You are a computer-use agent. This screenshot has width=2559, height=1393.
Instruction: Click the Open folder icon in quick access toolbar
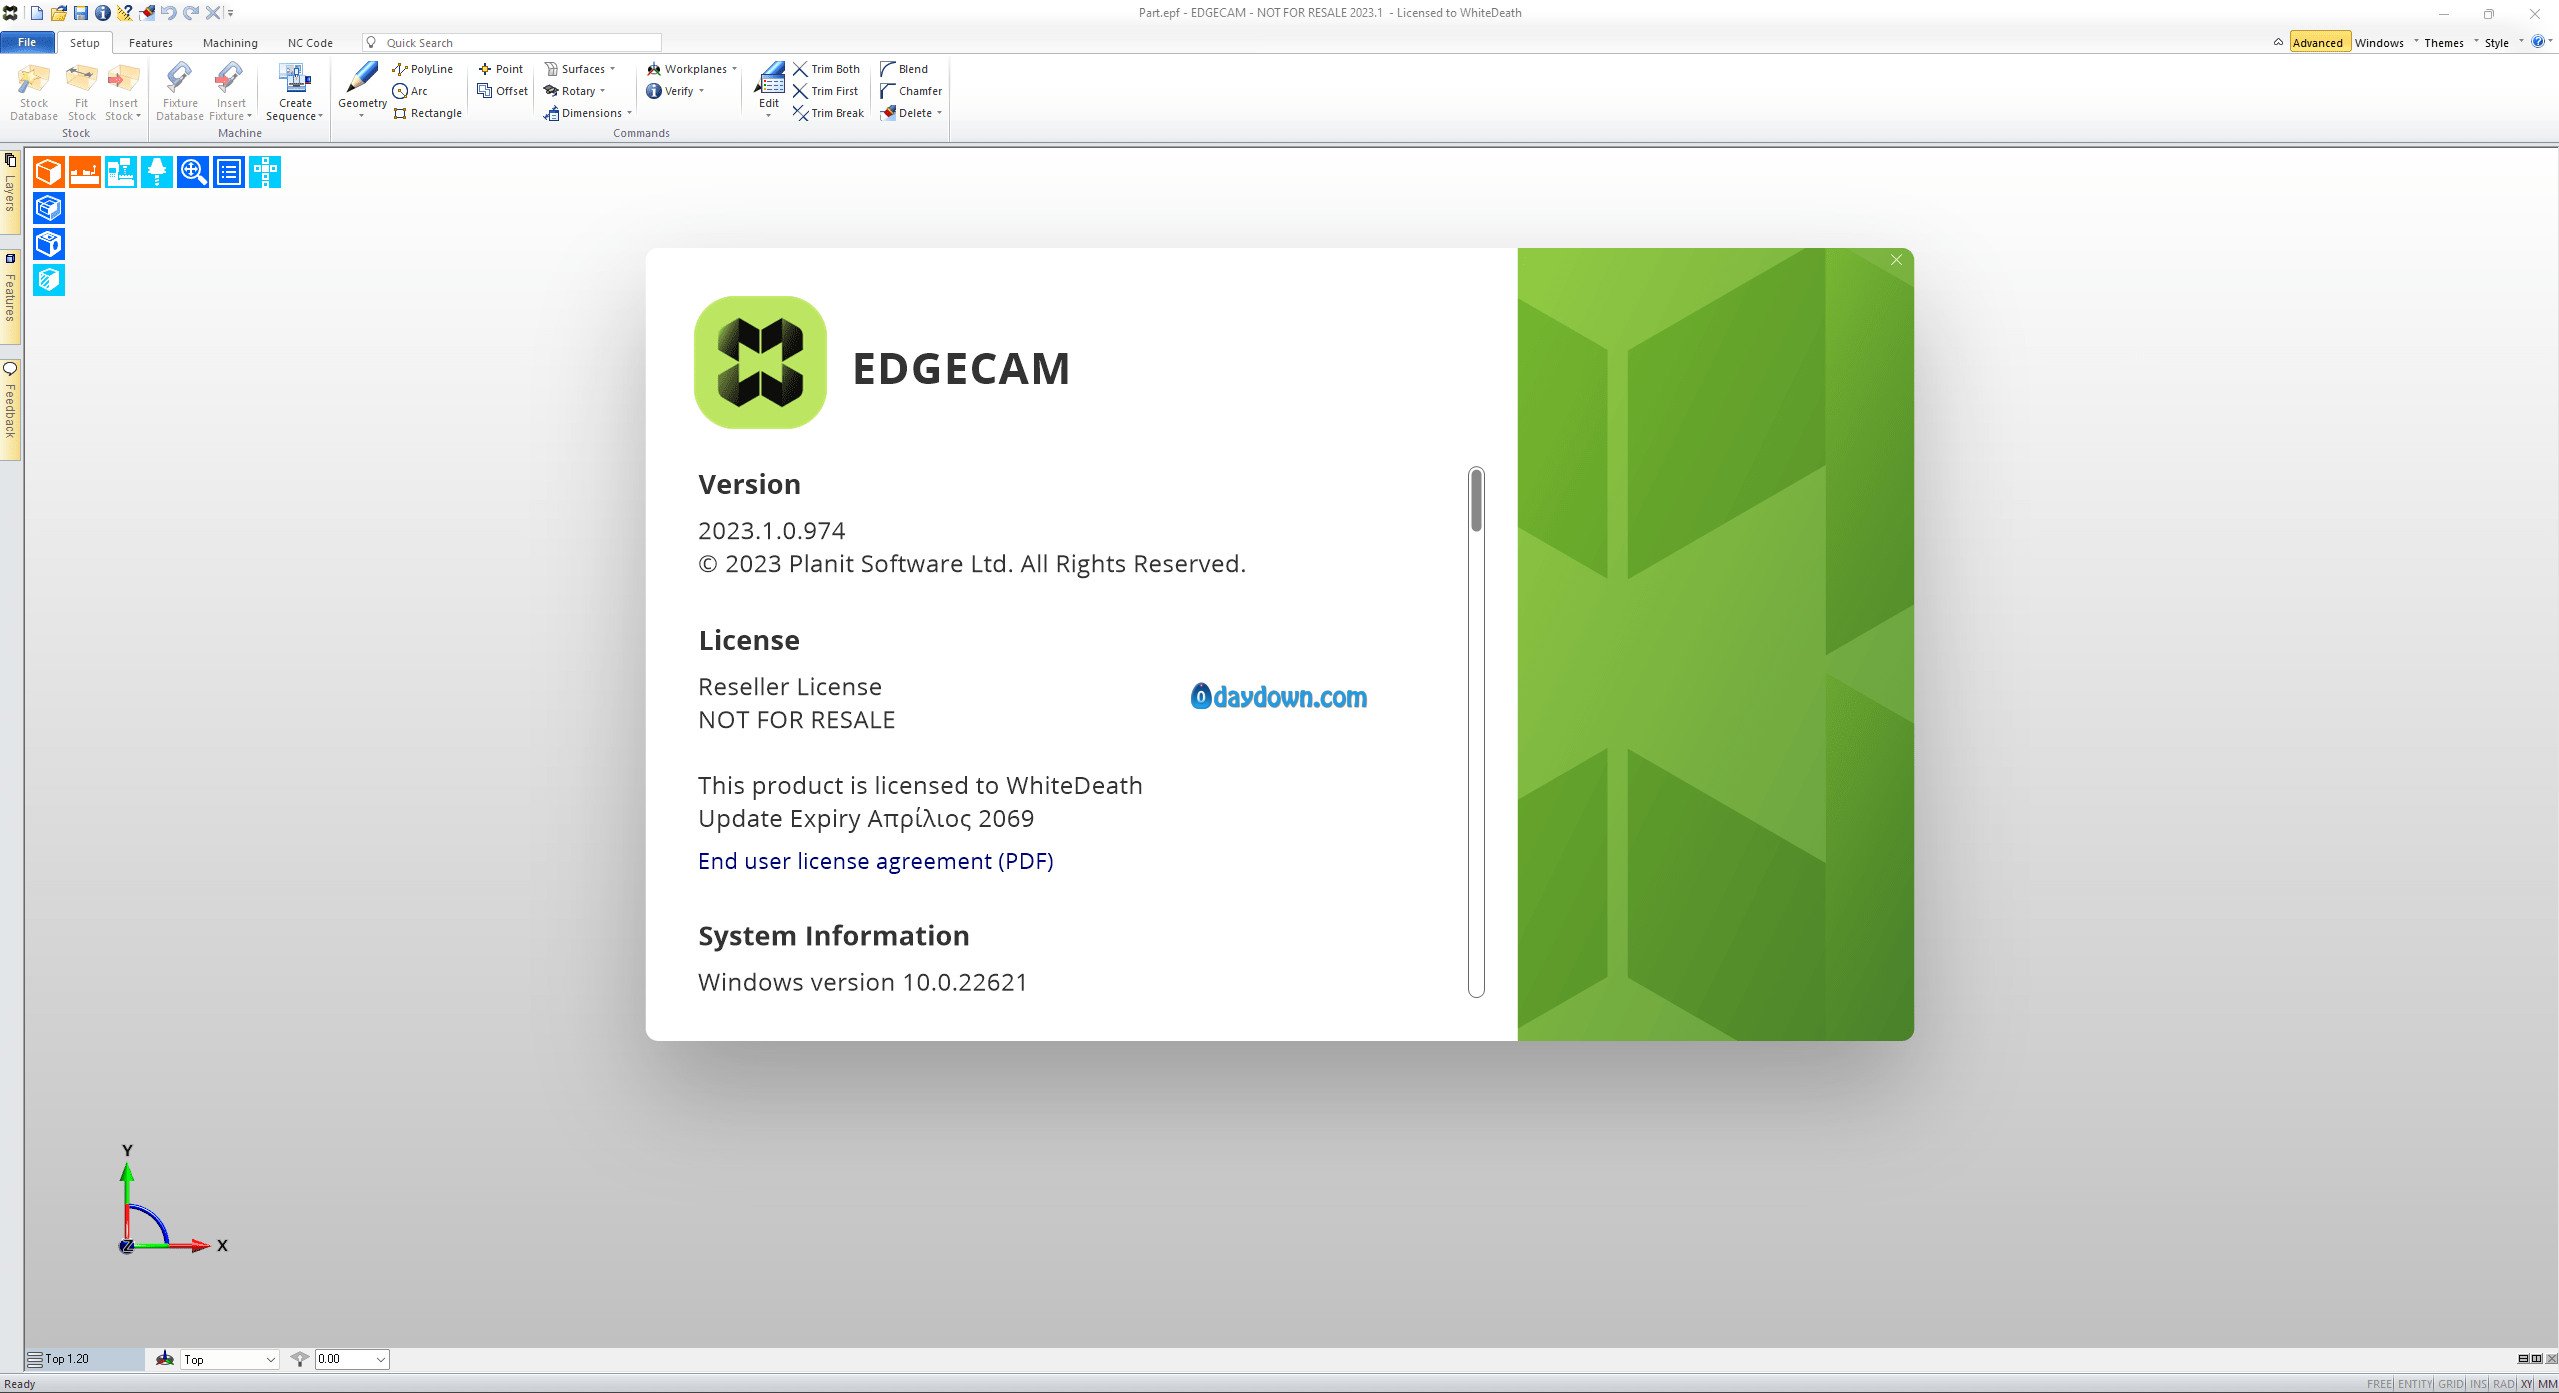point(59,13)
